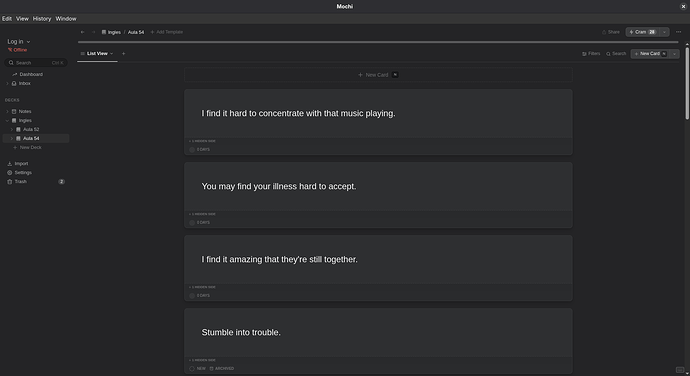This screenshot has width=690, height=376.
Task: Open the three-dot more options menu
Action: (x=679, y=32)
